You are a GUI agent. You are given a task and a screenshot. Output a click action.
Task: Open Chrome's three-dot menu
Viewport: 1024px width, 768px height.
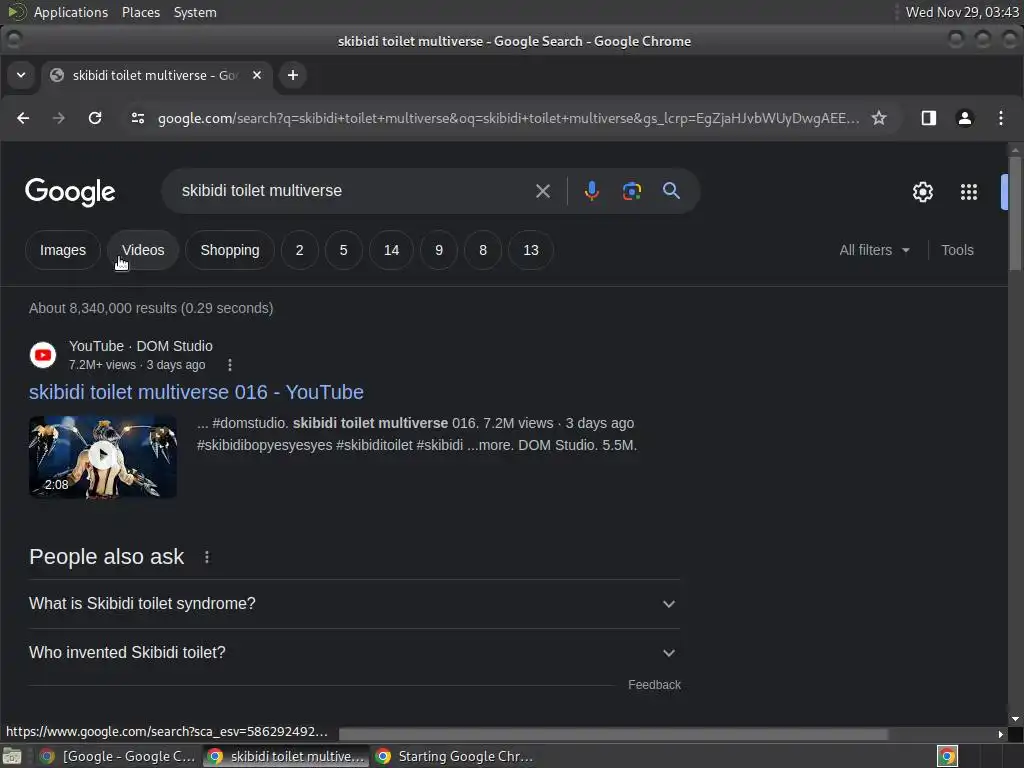[1000, 118]
